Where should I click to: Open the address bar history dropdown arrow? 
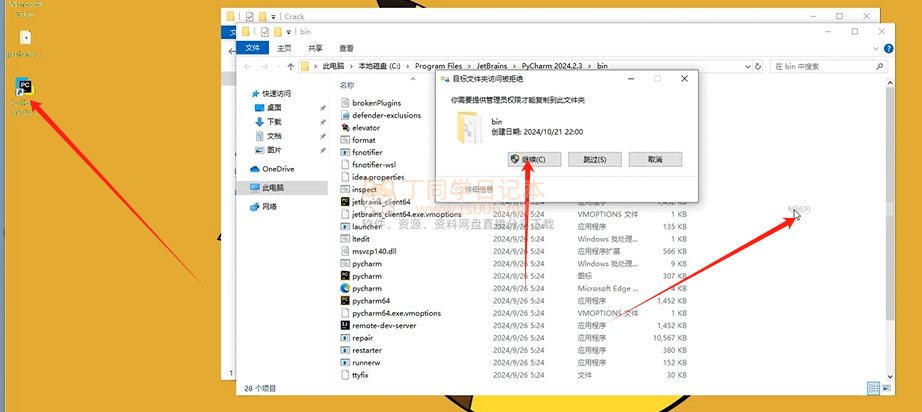[x=747, y=66]
